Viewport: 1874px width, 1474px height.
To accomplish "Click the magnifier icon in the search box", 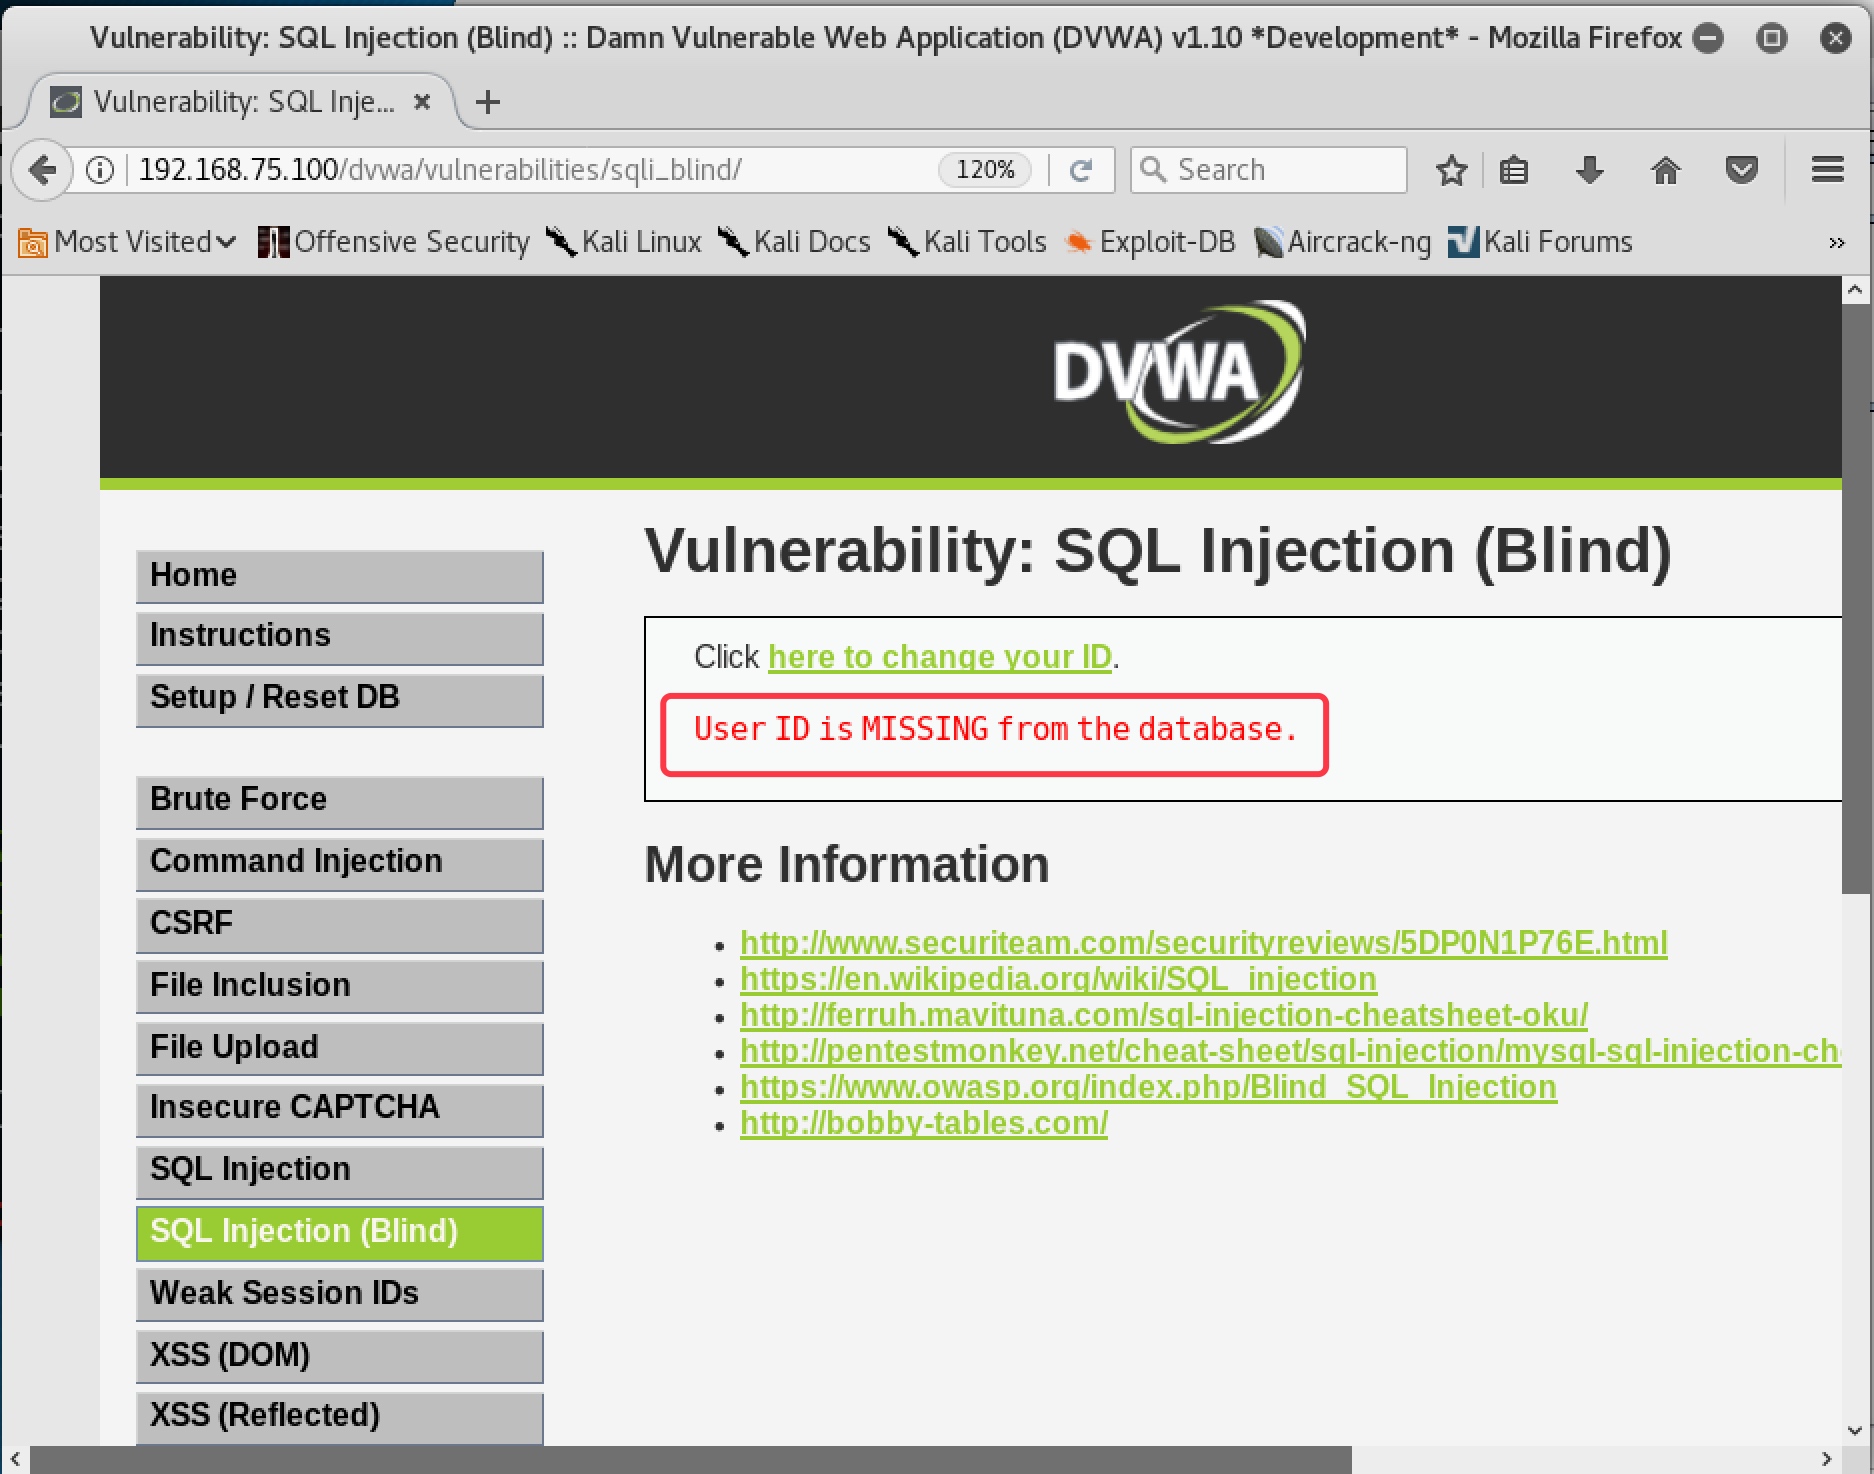I will click(1153, 170).
